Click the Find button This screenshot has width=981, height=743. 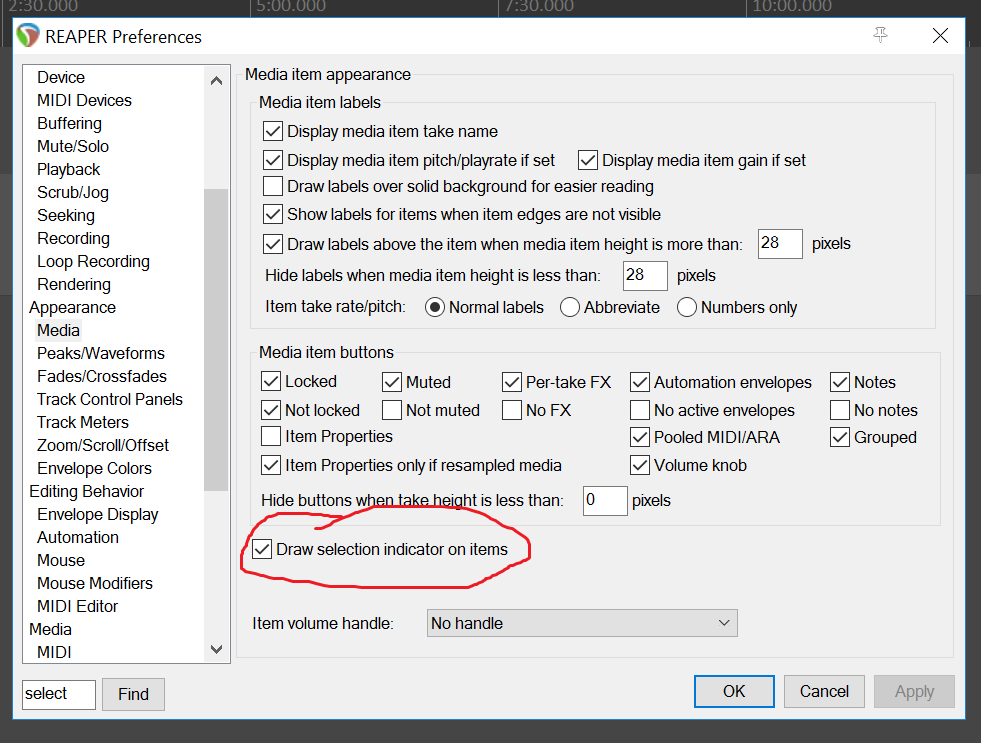pyautogui.click(x=133, y=694)
